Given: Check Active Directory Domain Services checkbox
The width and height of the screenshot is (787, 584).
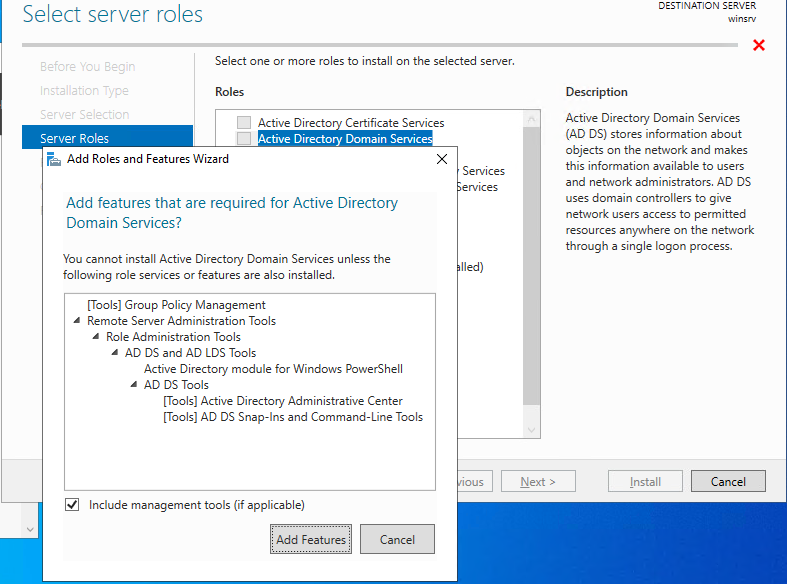Looking at the screenshot, I should click(244, 139).
